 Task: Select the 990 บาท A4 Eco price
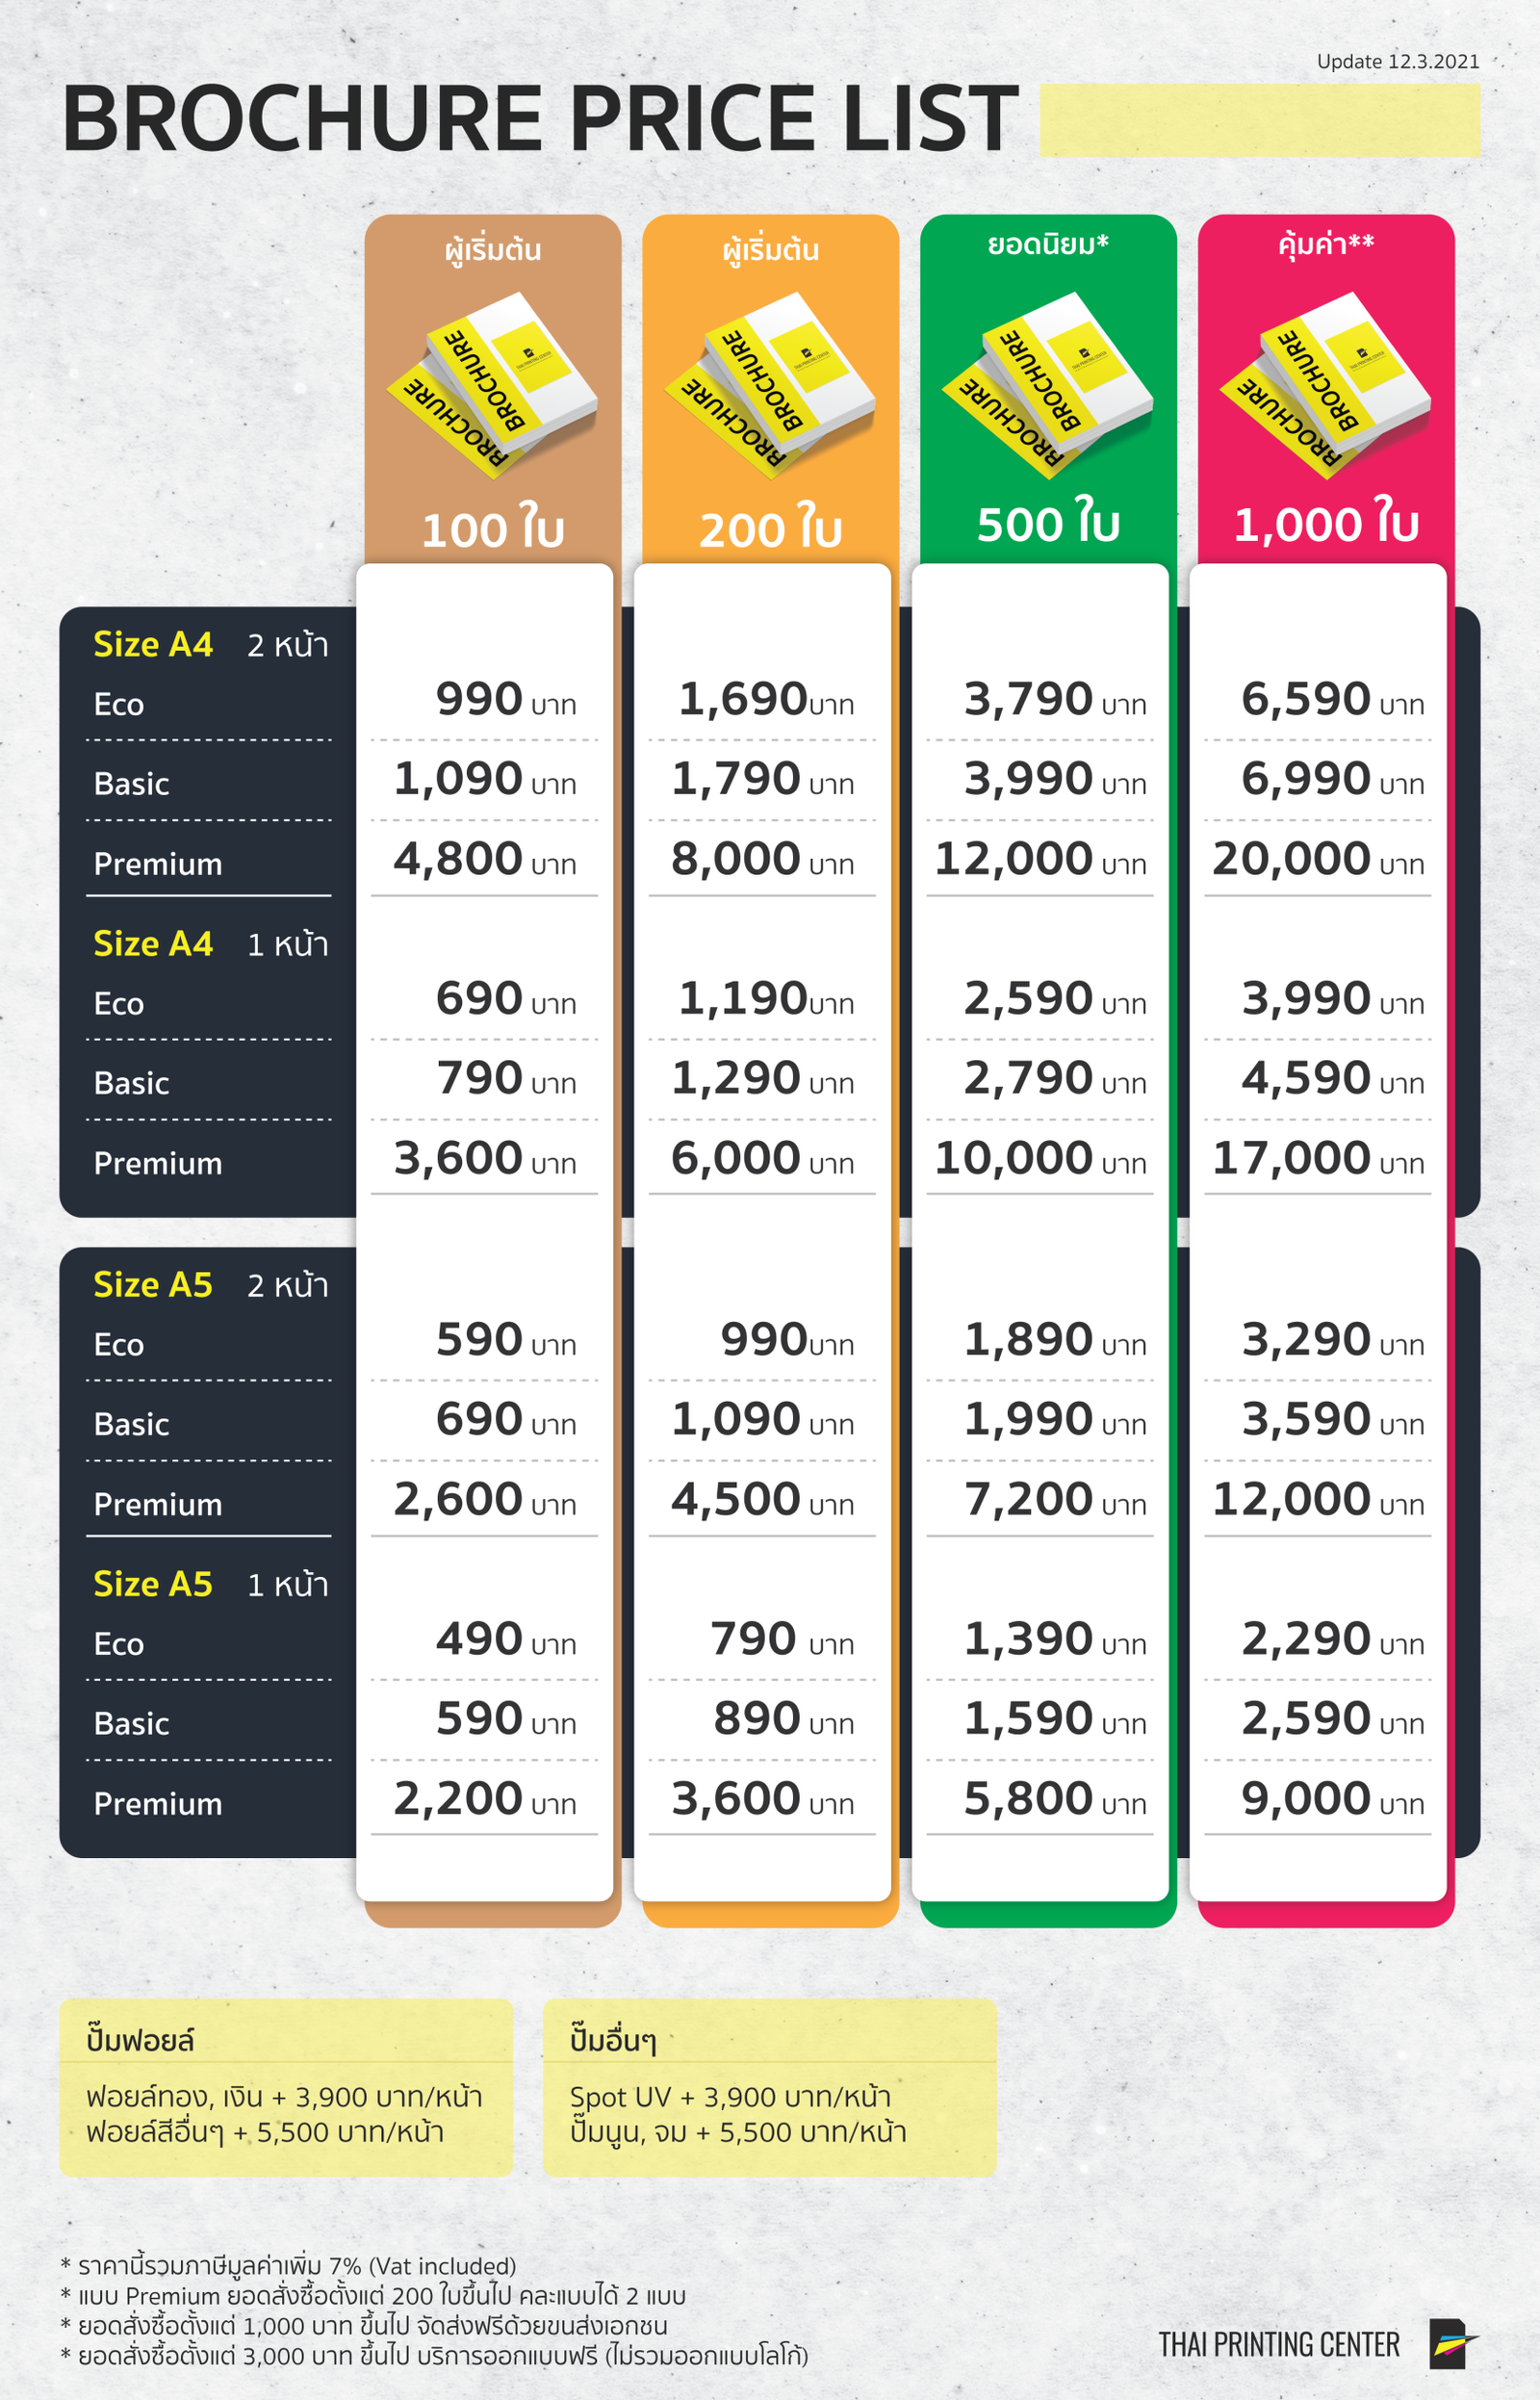505,699
